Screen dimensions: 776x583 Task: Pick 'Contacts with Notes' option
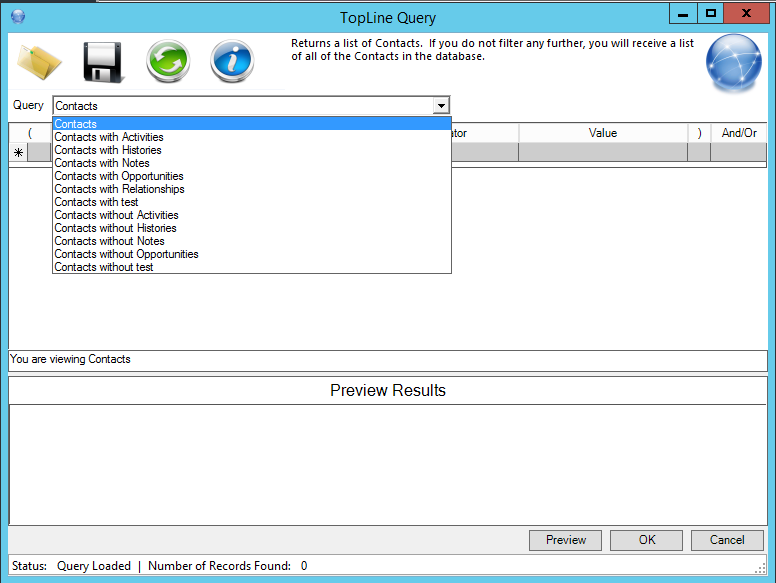point(252,163)
